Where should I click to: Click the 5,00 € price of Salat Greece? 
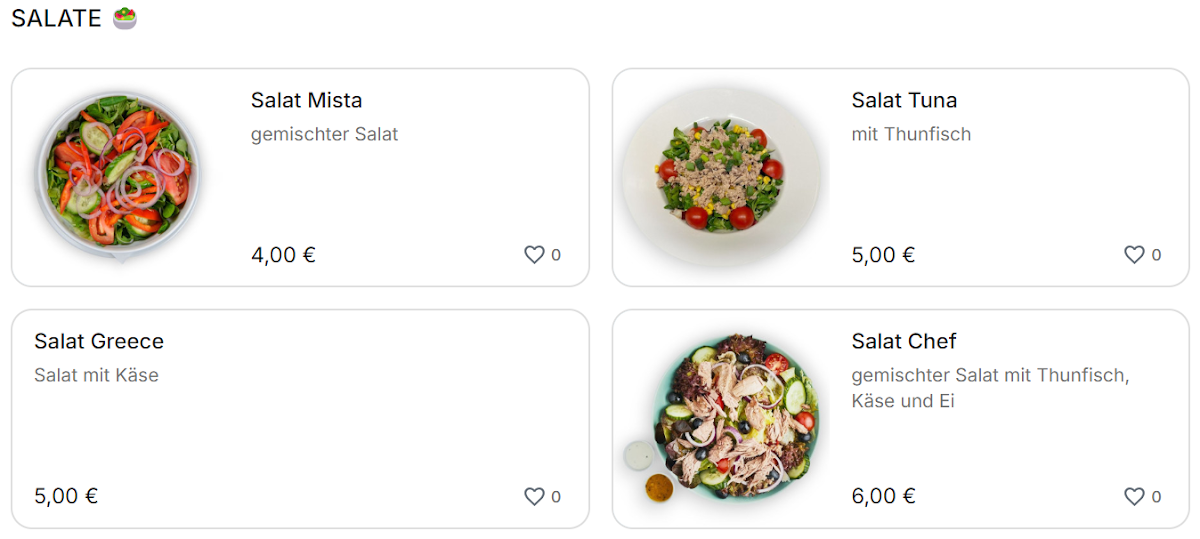click(66, 496)
